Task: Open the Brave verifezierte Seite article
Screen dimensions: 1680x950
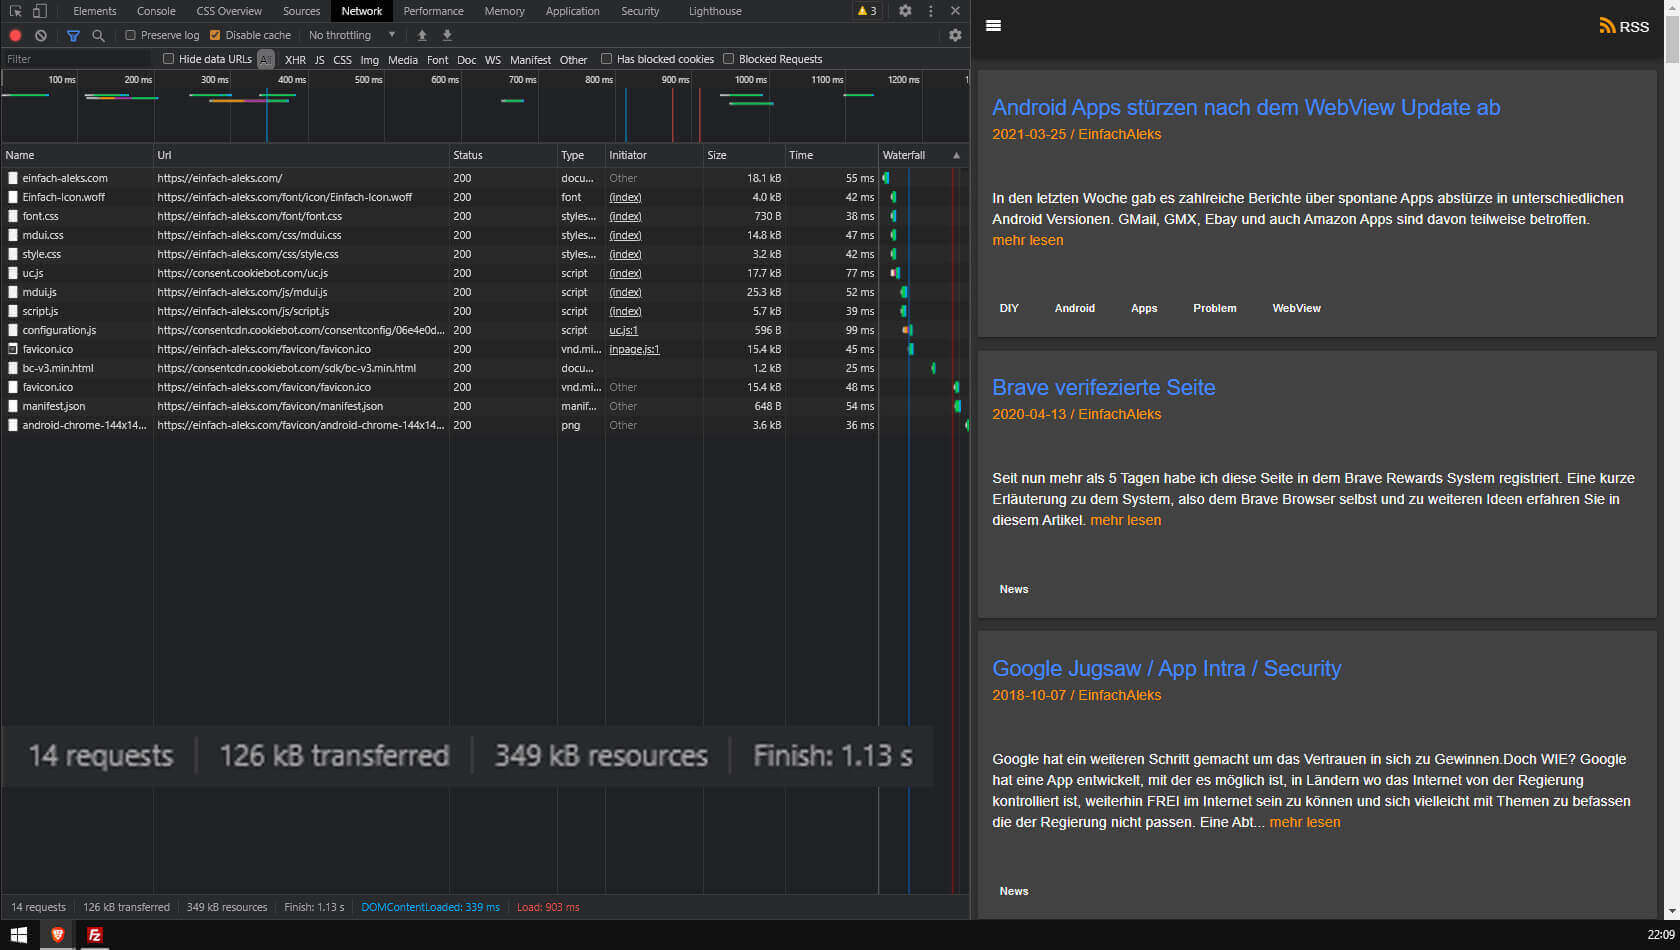Action: coord(1104,387)
